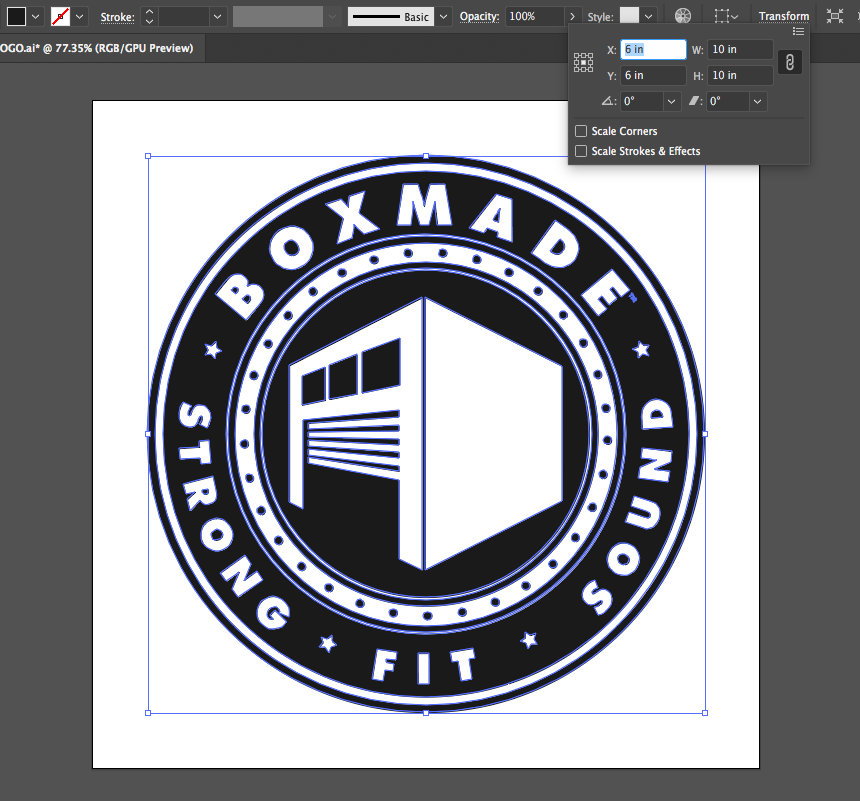Enable the Scale Corners checkbox

[x=581, y=131]
